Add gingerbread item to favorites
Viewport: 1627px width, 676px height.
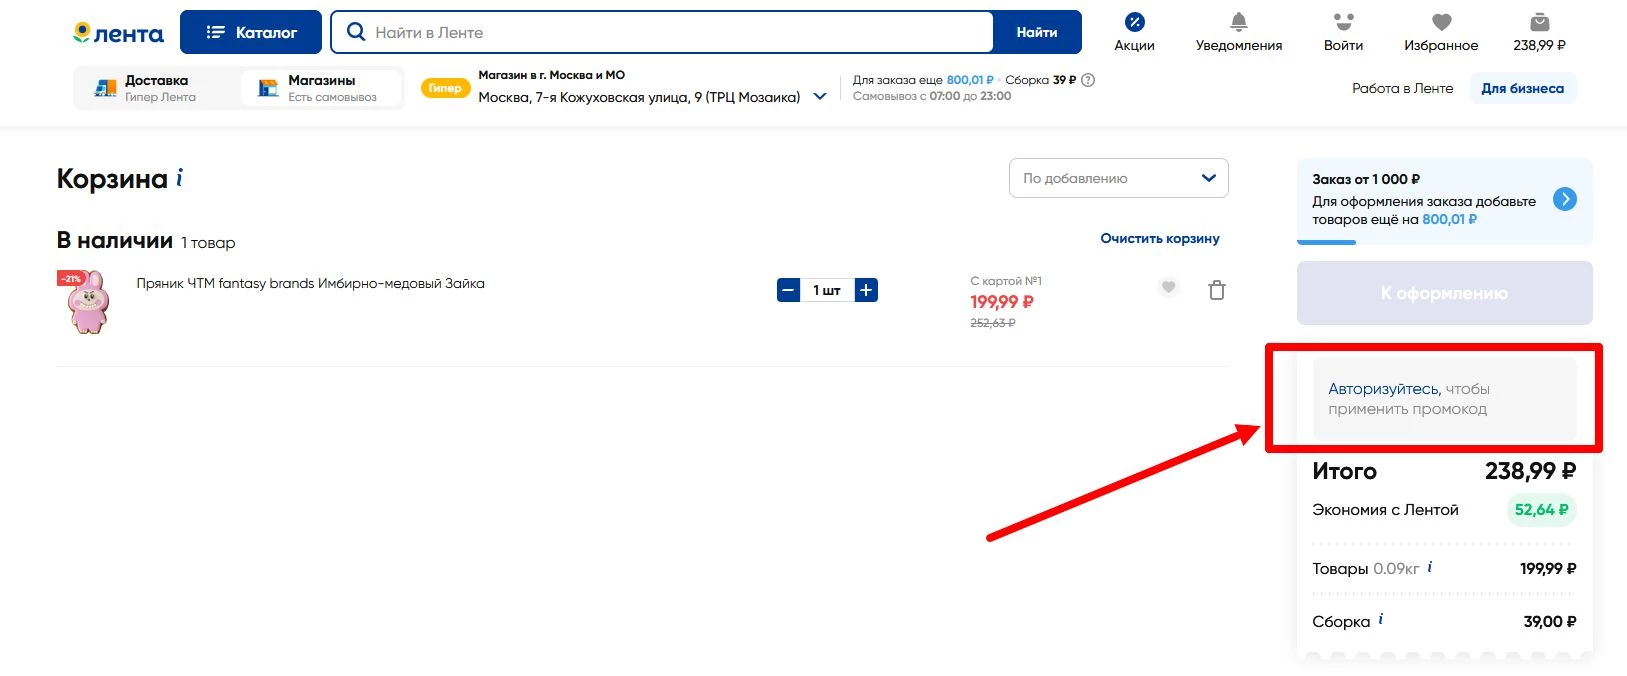point(1168,288)
